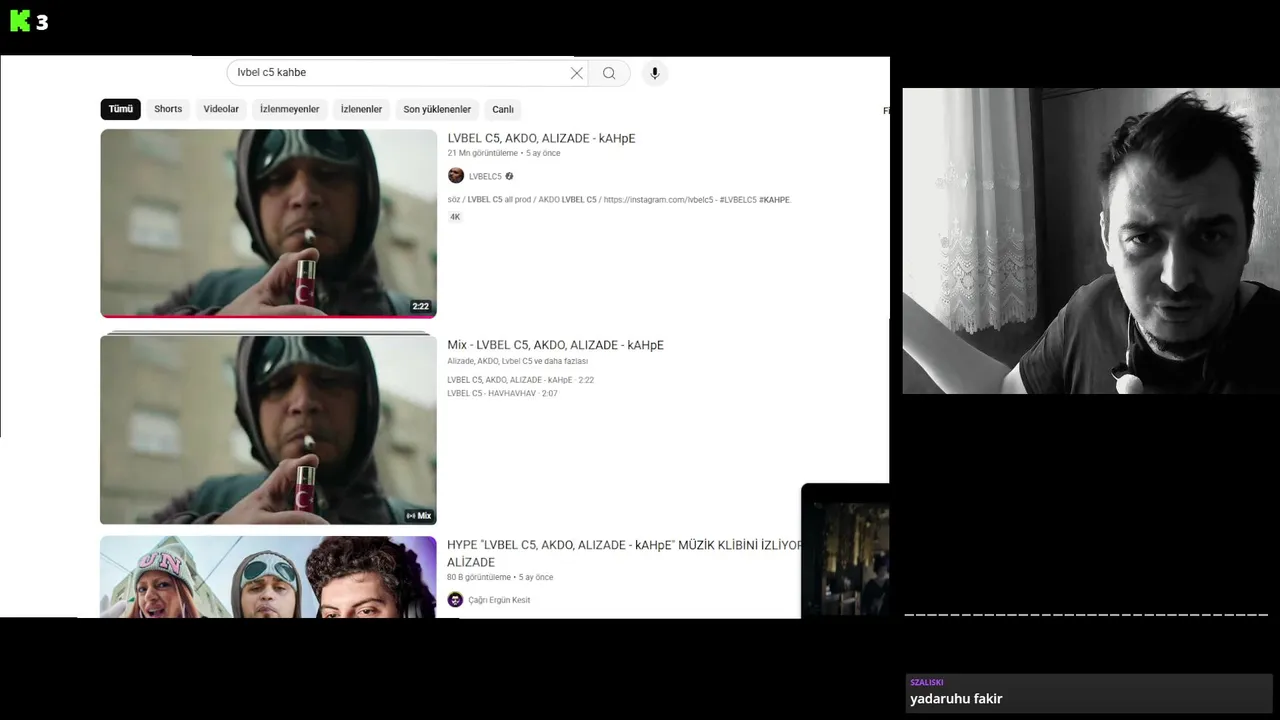The image size is (1280, 720).
Task: Open the LVBELC5 channel avatar
Action: [x=456, y=176]
